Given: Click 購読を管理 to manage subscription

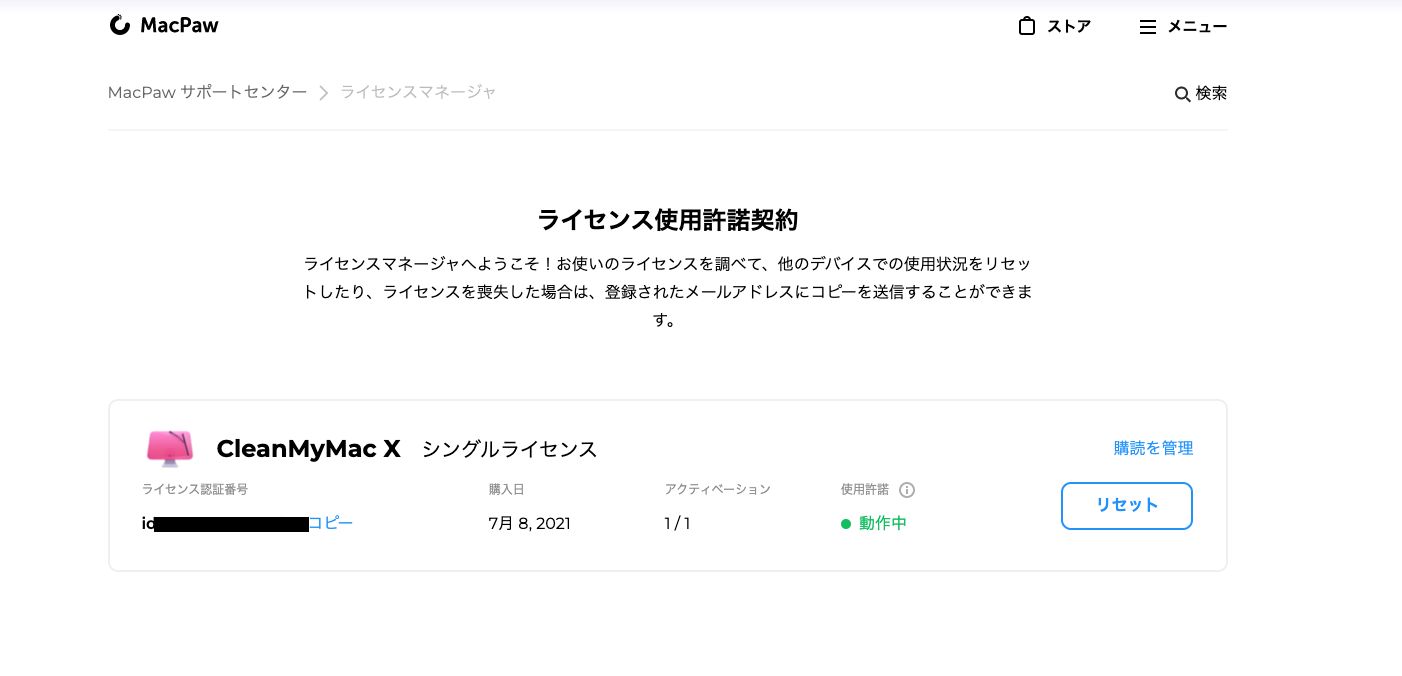Looking at the screenshot, I should click(x=1153, y=448).
